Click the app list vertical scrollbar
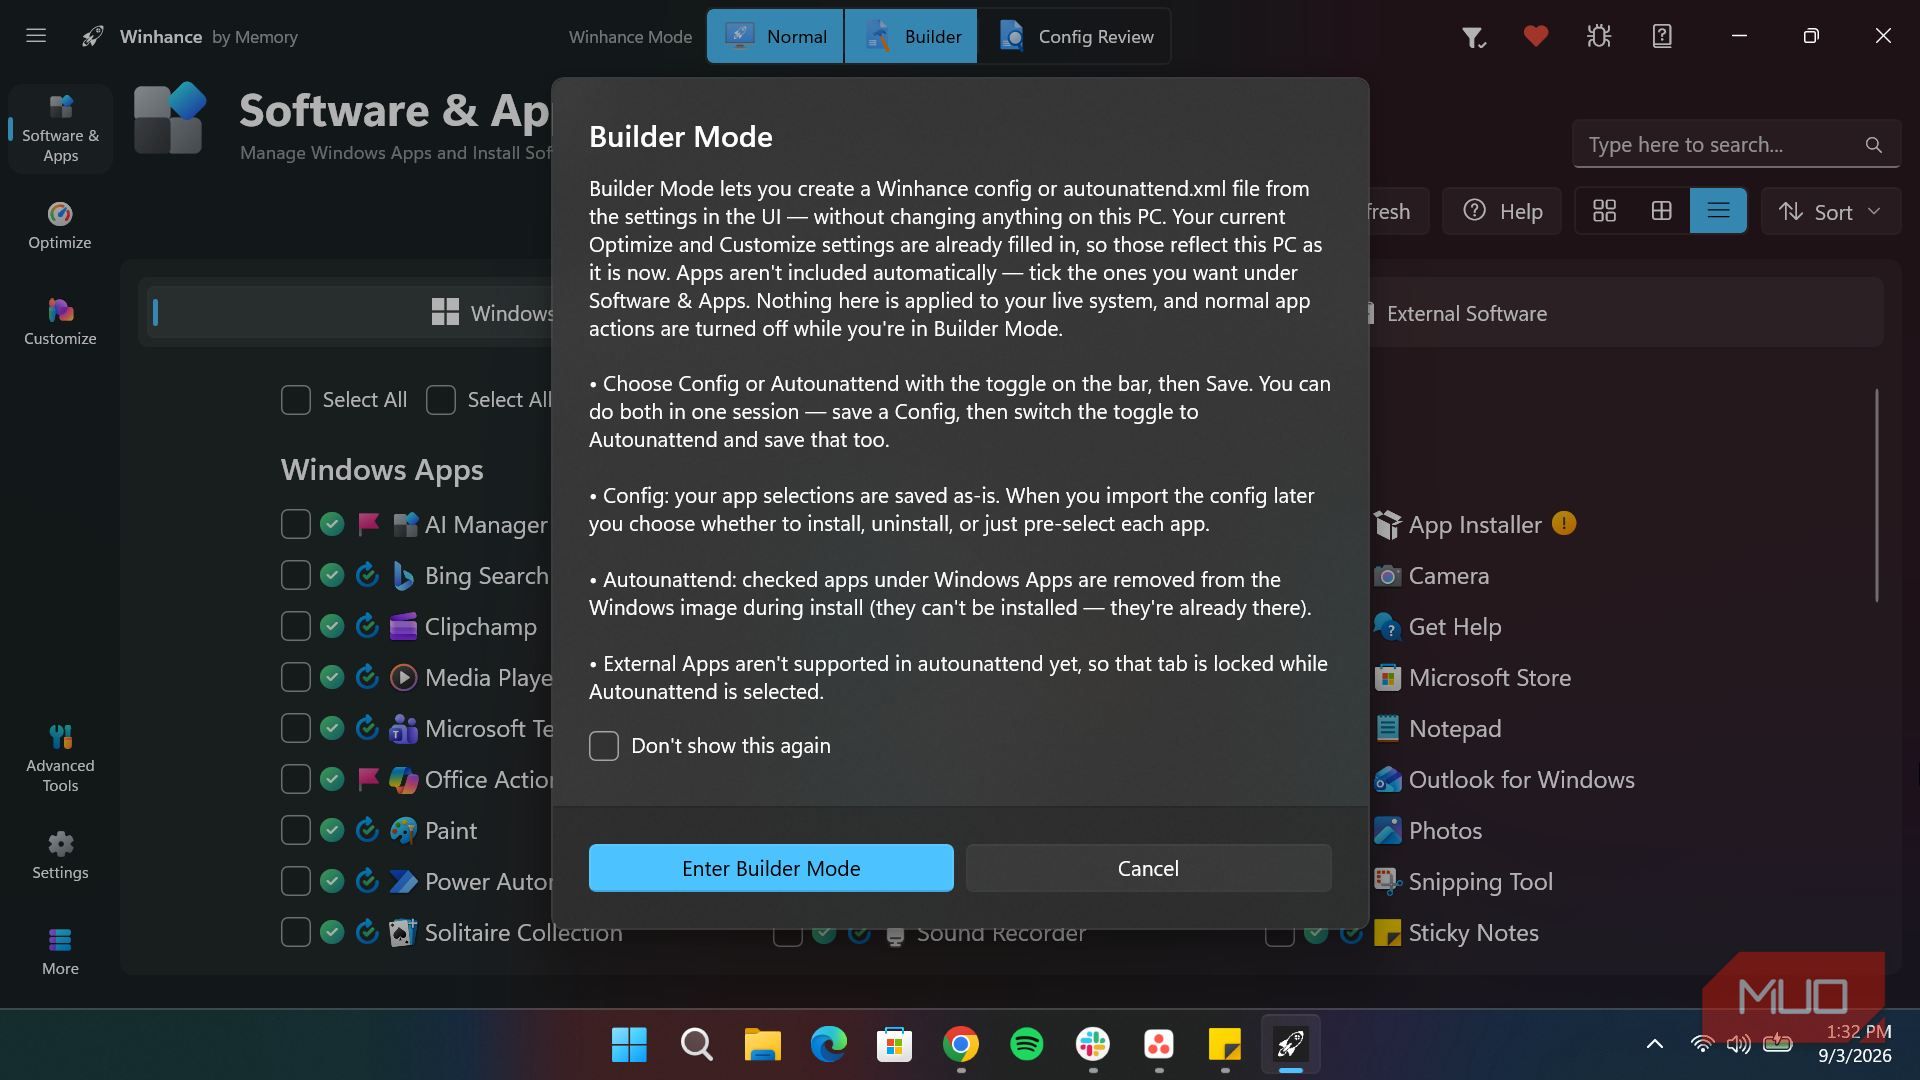This screenshot has width=1920, height=1080. [1876, 496]
